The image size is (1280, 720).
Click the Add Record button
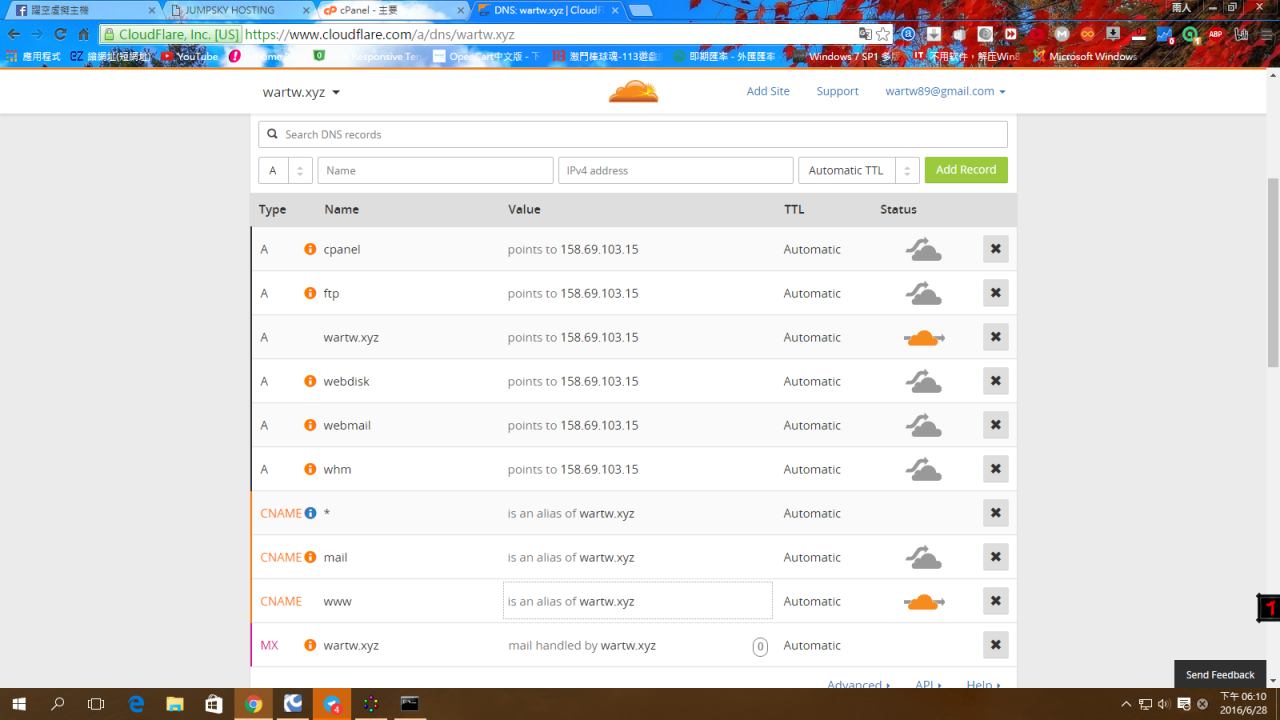(966, 170)
